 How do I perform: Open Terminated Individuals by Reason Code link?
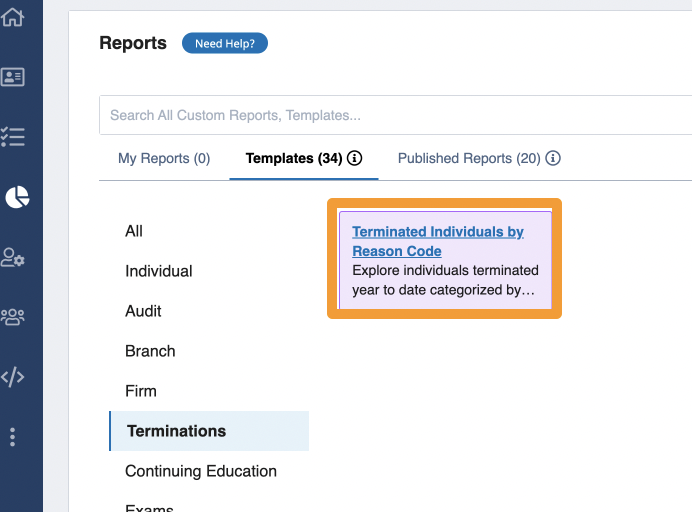(438, 241)
